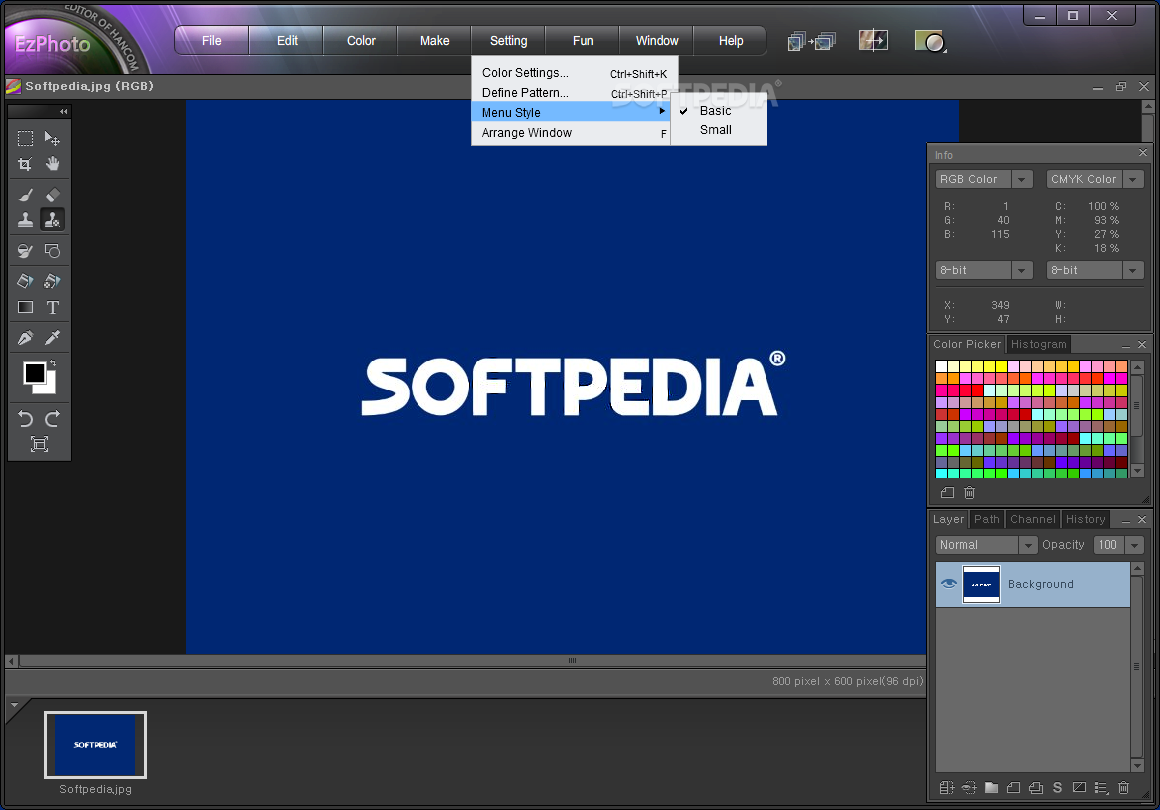
Task: Select the Gradient tool
Action: [x=25, y=307]
